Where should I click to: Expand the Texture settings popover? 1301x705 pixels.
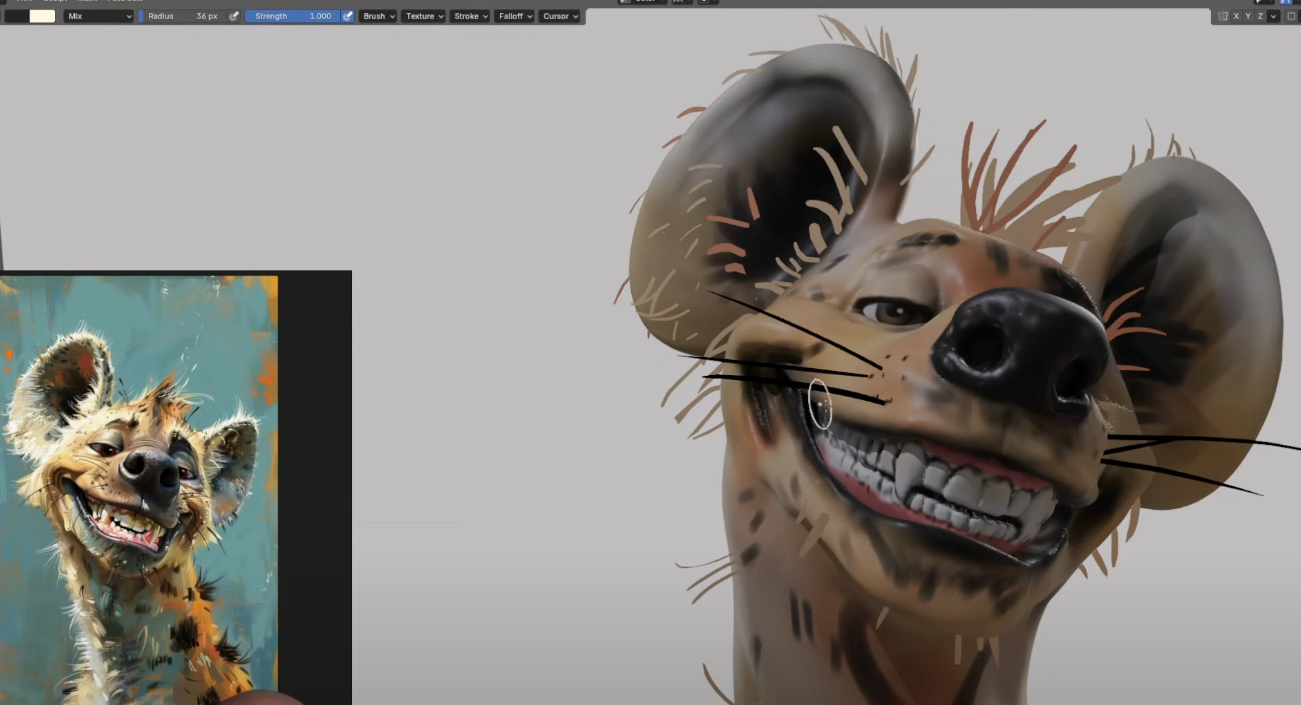pyautogui.click(x=424, y=16)
